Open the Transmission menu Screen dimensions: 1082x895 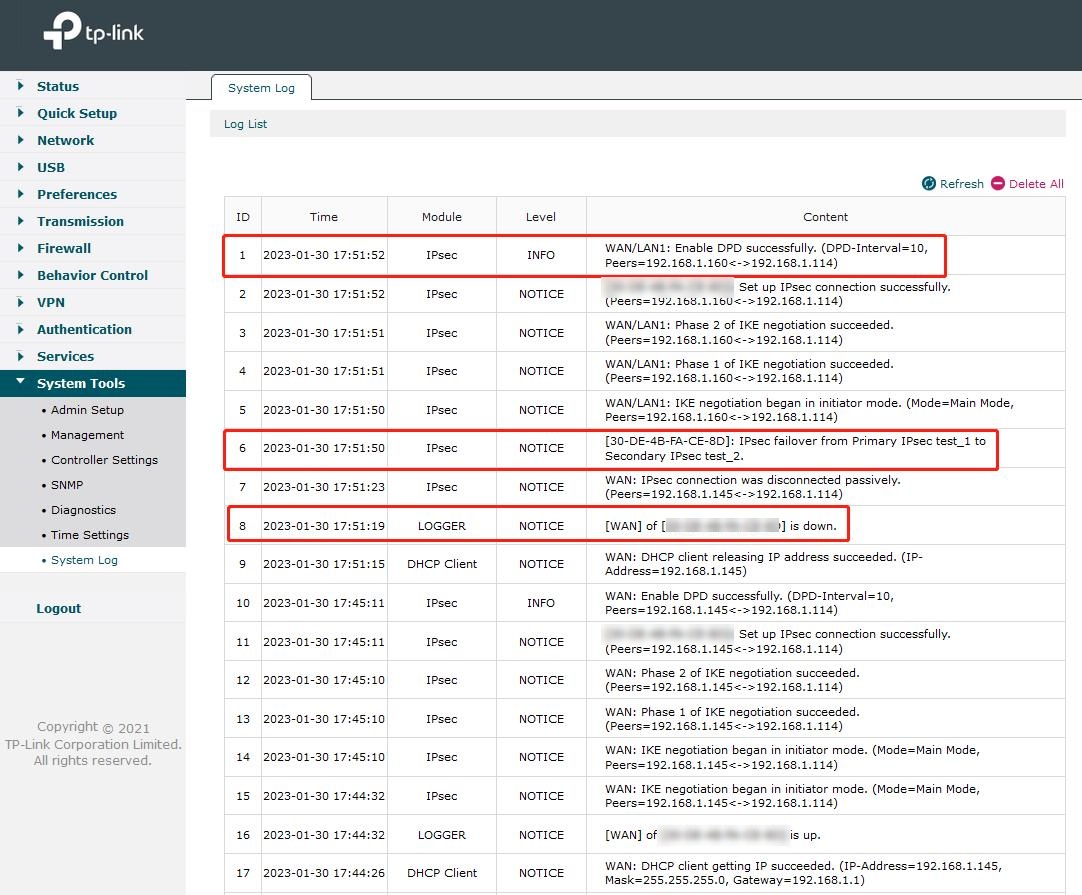coord(80,221)
